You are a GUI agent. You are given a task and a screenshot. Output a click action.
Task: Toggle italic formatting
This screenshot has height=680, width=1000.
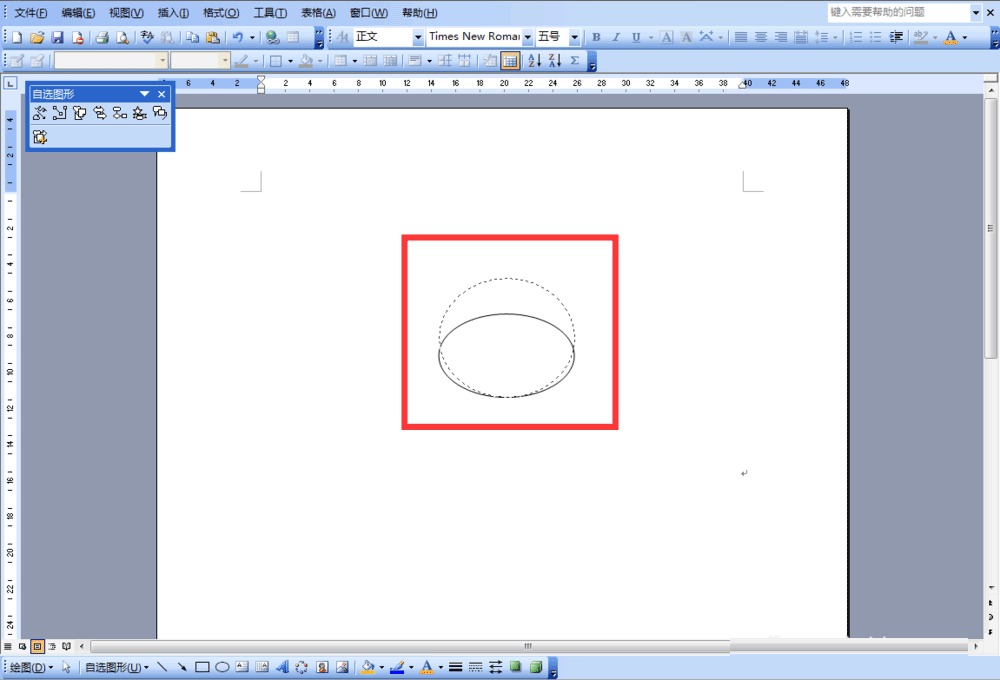pyautogui.click(x=616, y=38)
